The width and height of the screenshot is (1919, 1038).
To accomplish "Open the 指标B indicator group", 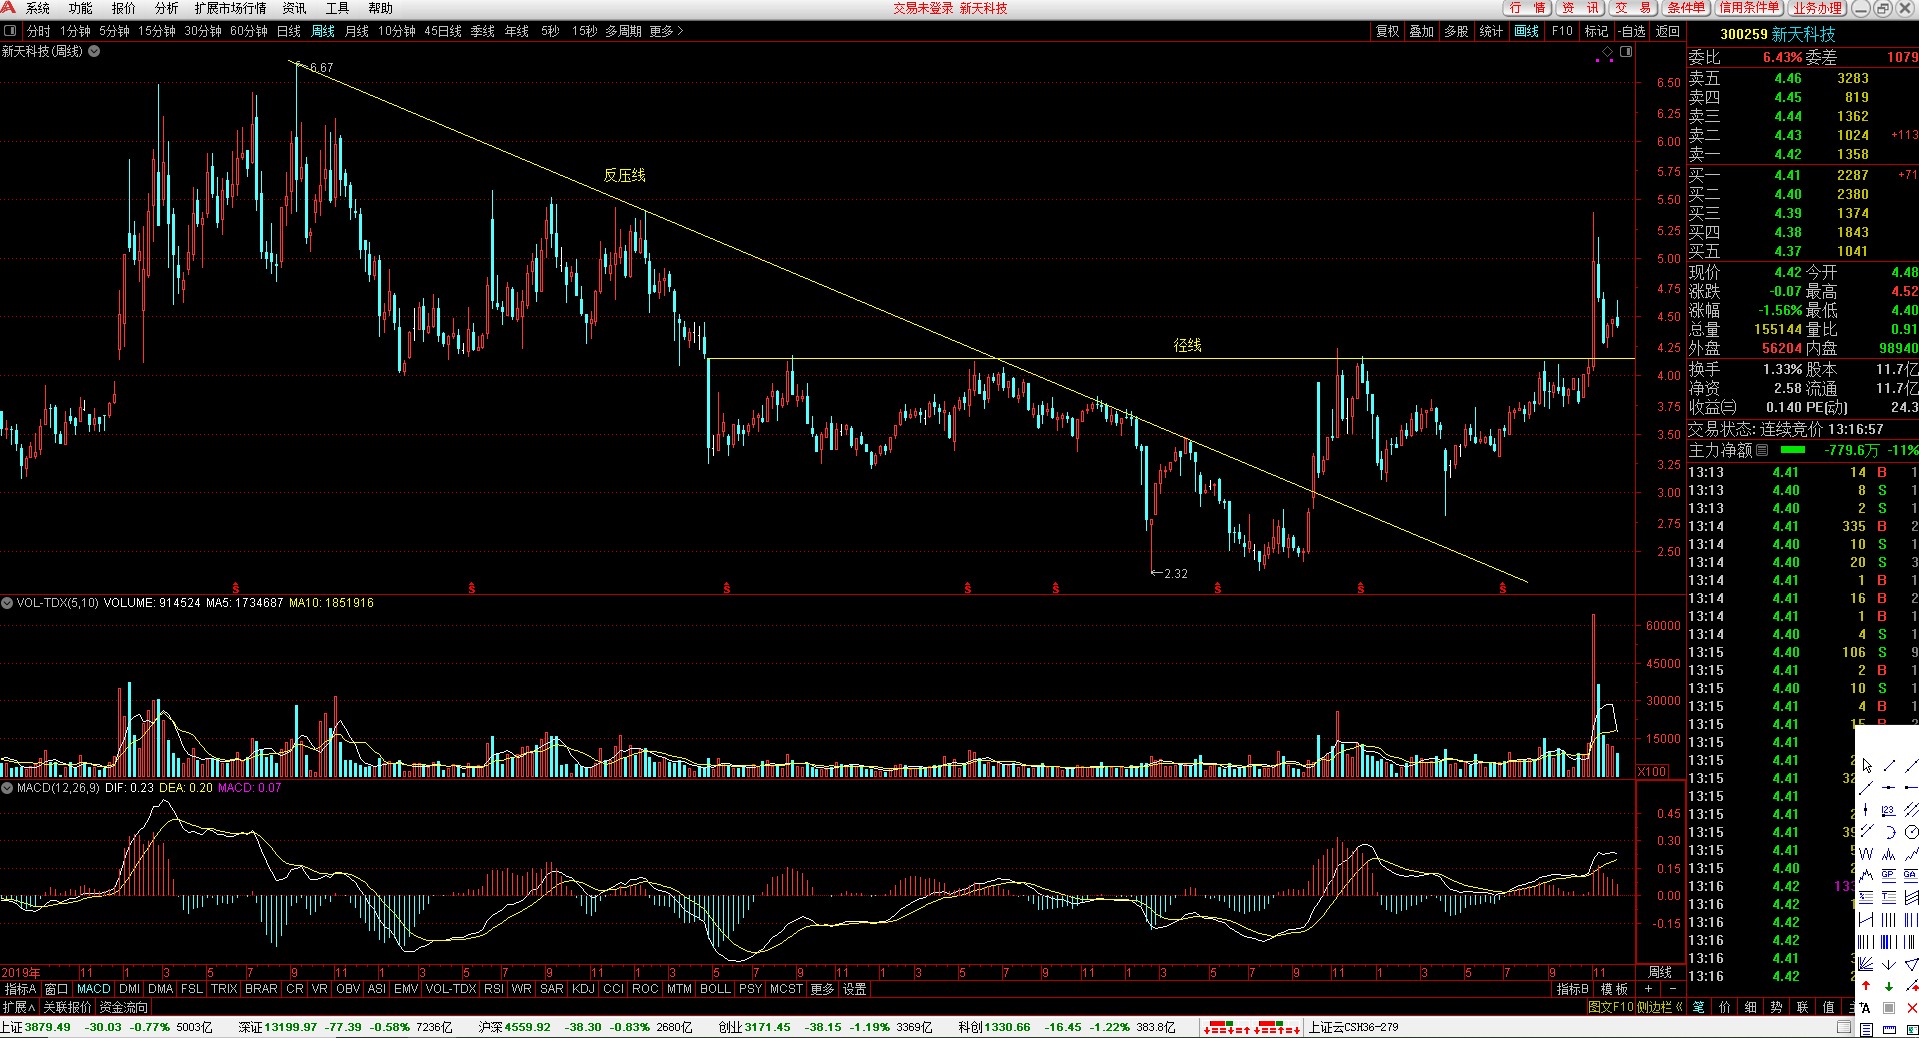I will pos(1573,989).
